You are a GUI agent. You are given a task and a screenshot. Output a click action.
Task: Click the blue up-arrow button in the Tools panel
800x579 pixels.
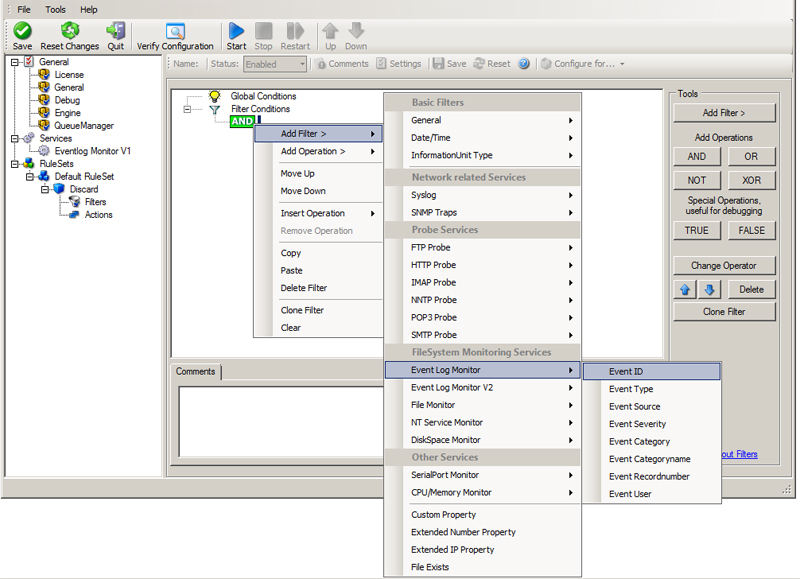(x=685, y=289)
